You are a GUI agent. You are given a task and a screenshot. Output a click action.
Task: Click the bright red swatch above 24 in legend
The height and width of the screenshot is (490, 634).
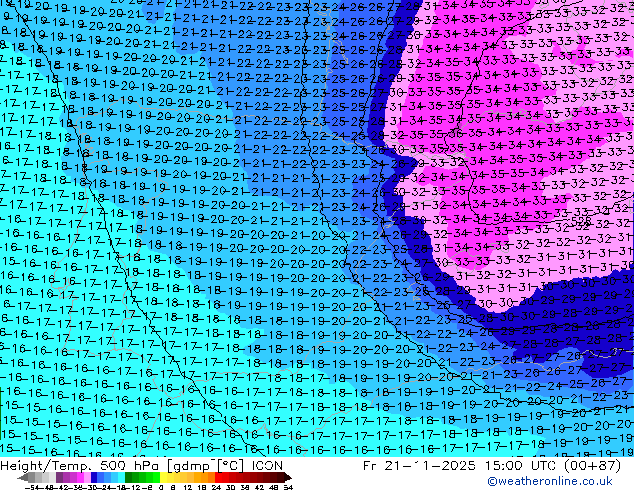click(218, 478)
